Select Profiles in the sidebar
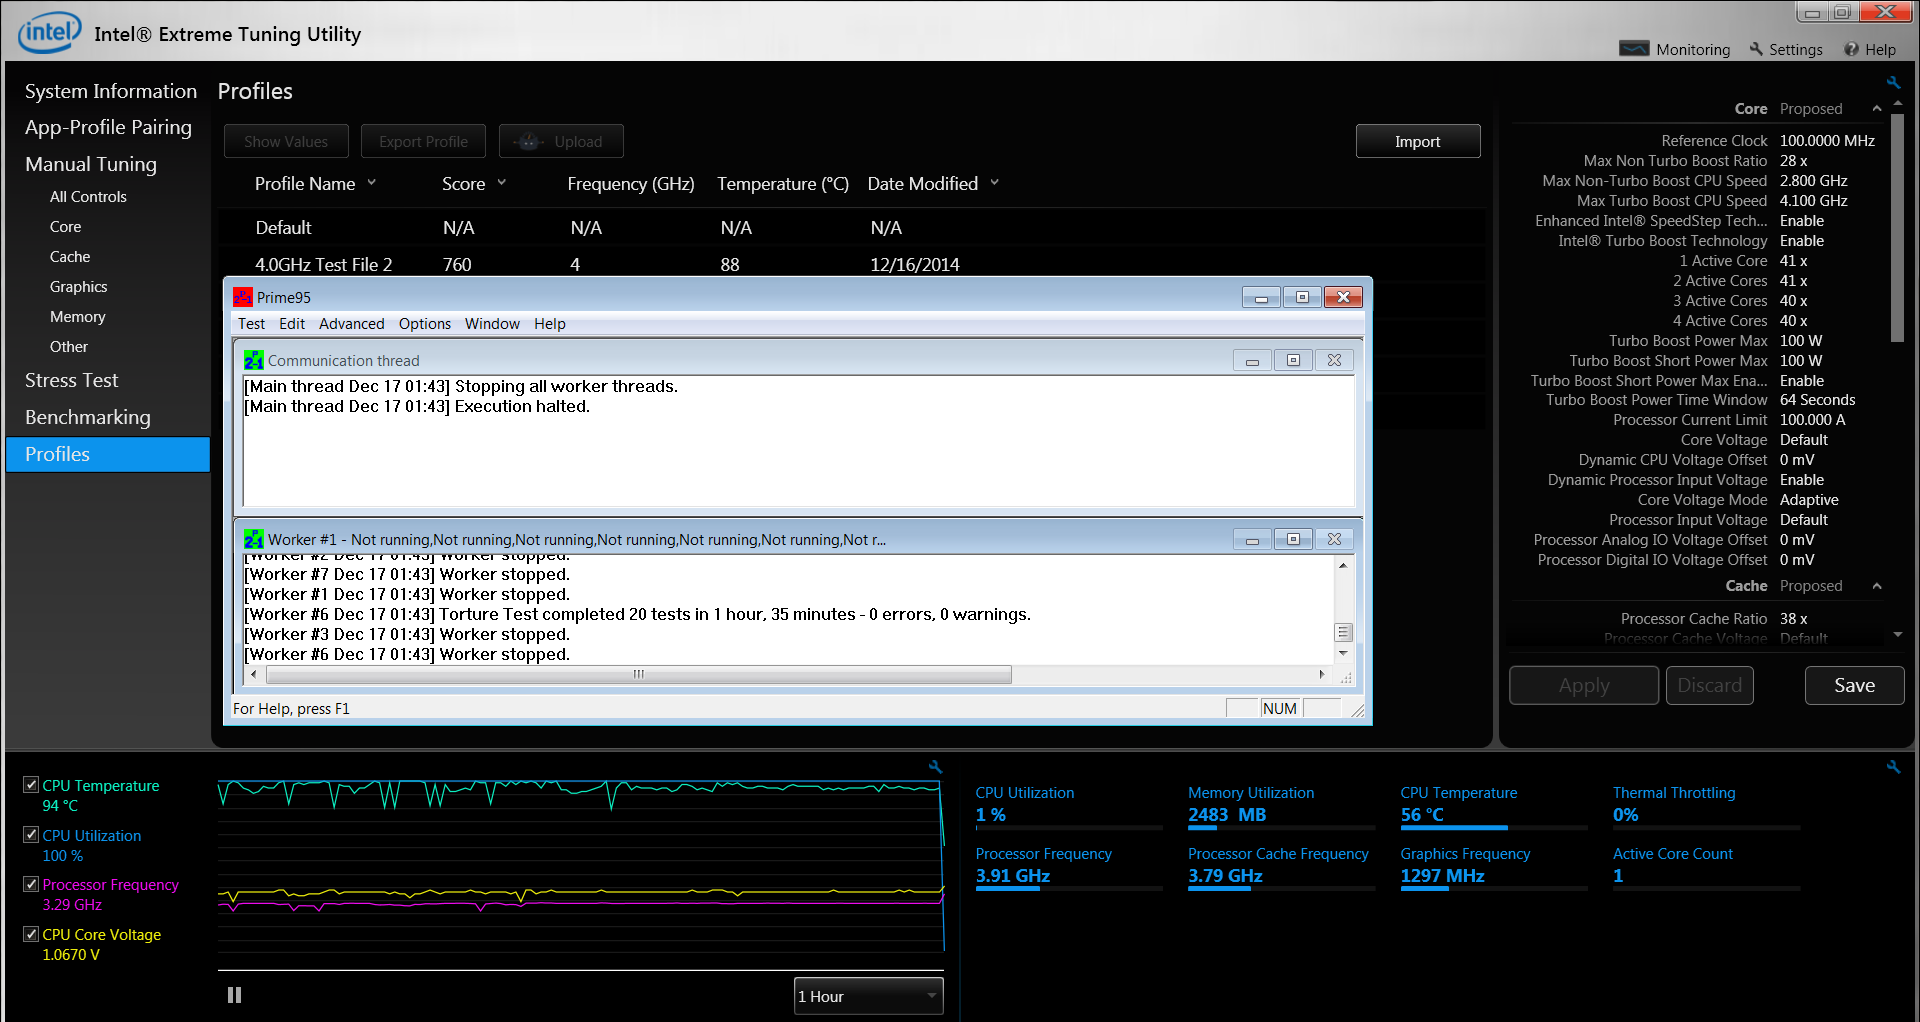The width and height of the screenshot is (1920, 1022). tap(108, 454)
